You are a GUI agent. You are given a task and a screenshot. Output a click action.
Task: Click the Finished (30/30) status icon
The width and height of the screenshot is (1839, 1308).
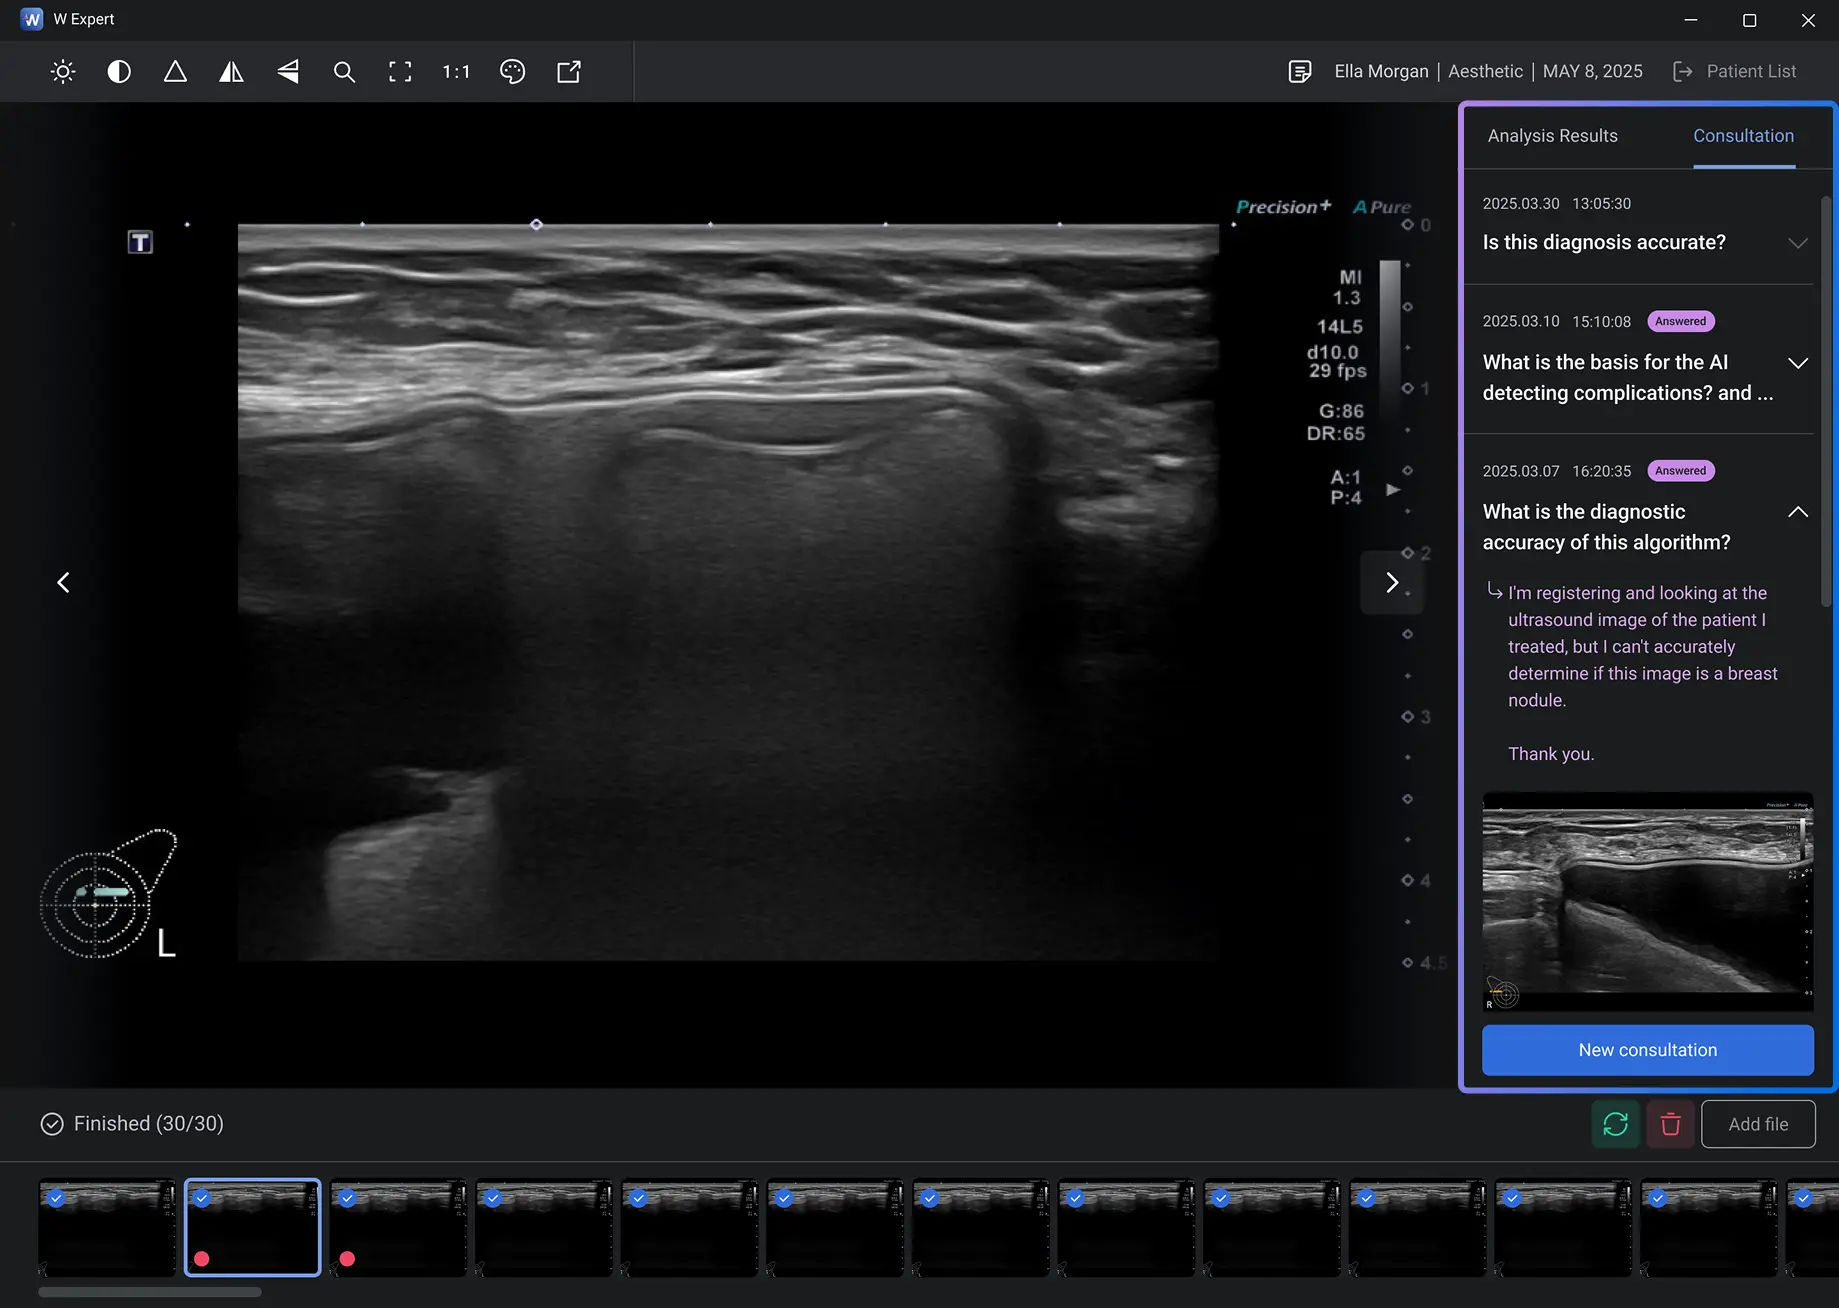coord(52,1124)
